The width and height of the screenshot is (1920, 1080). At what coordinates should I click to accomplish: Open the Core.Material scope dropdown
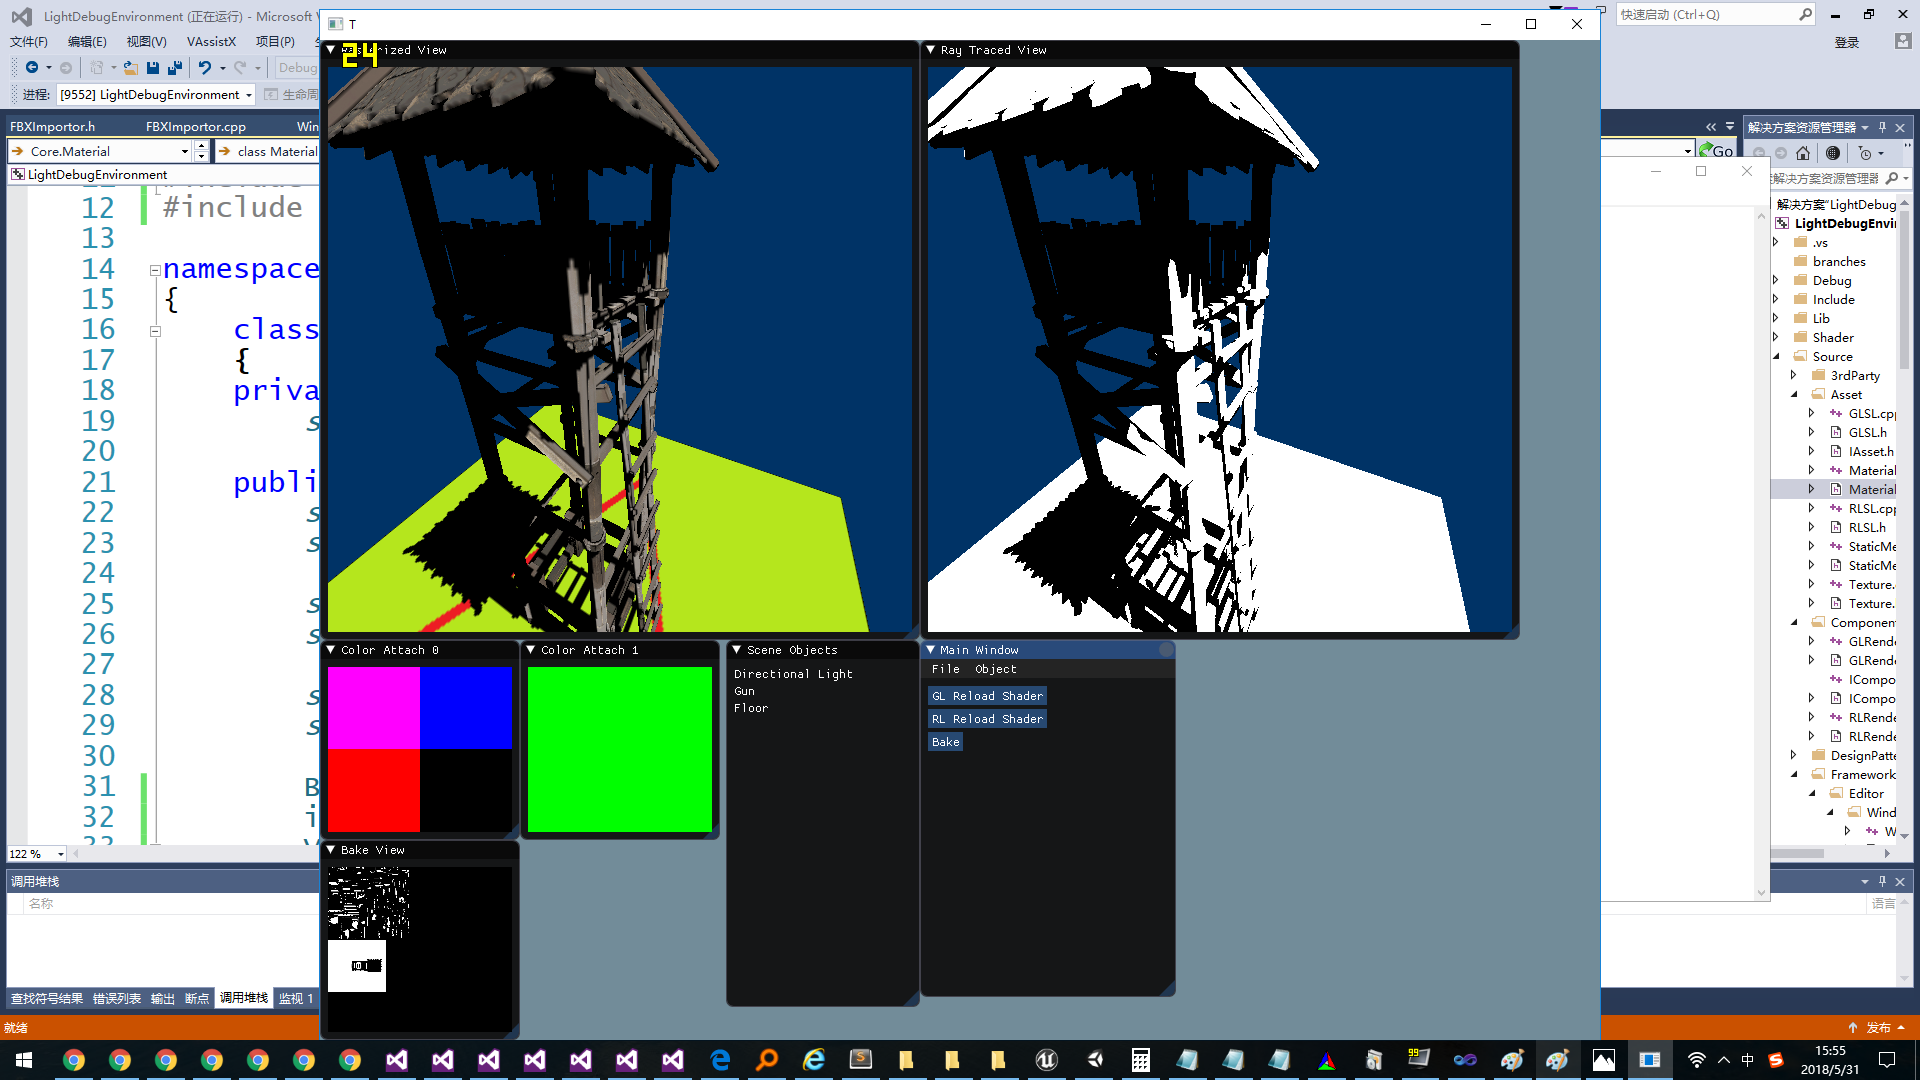click(185, 152)
